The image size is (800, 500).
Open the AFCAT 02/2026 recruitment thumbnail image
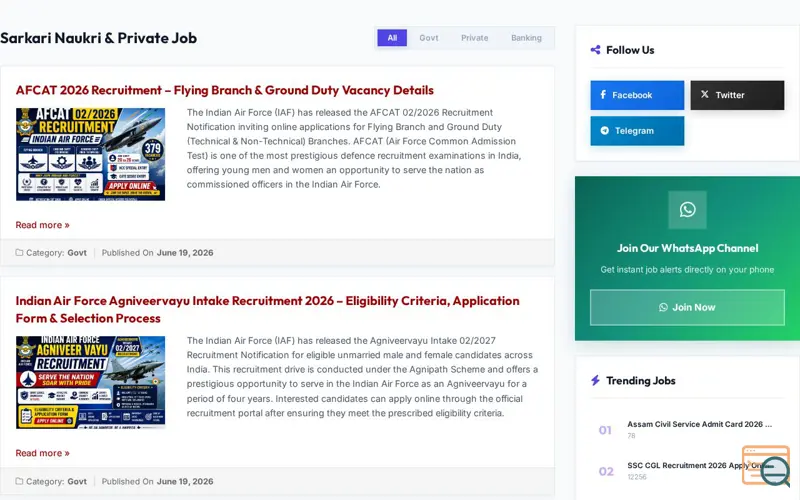click(90, 154)
